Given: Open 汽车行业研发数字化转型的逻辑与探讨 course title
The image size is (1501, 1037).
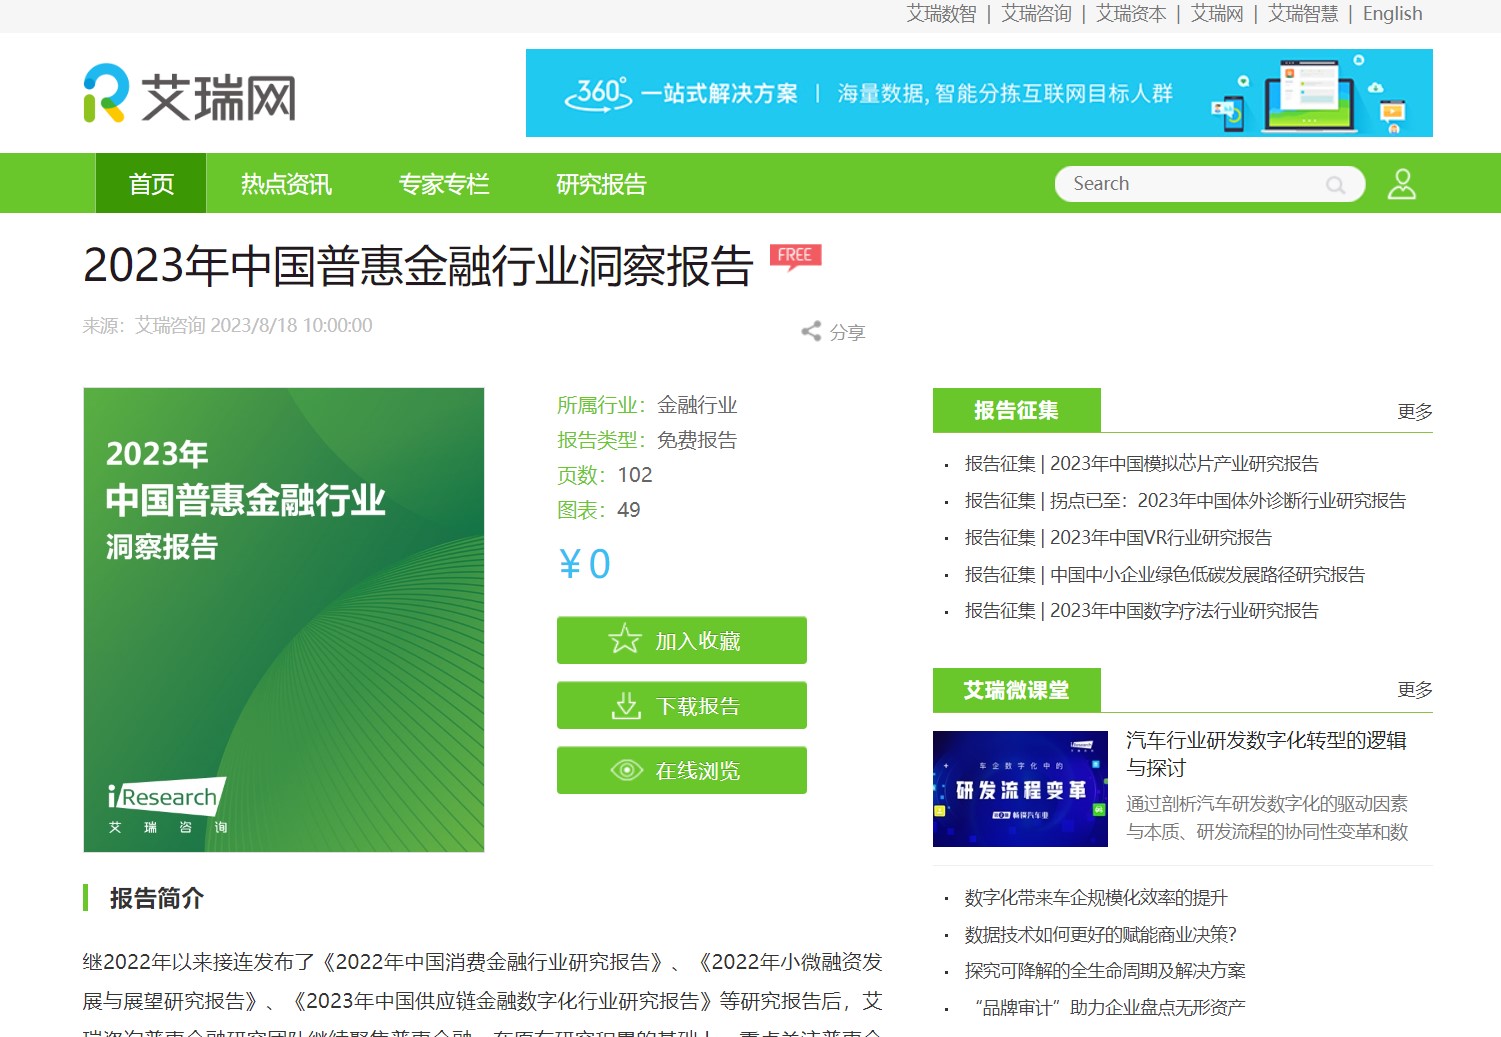Looking at the screenshot, I should point(1266,754).
